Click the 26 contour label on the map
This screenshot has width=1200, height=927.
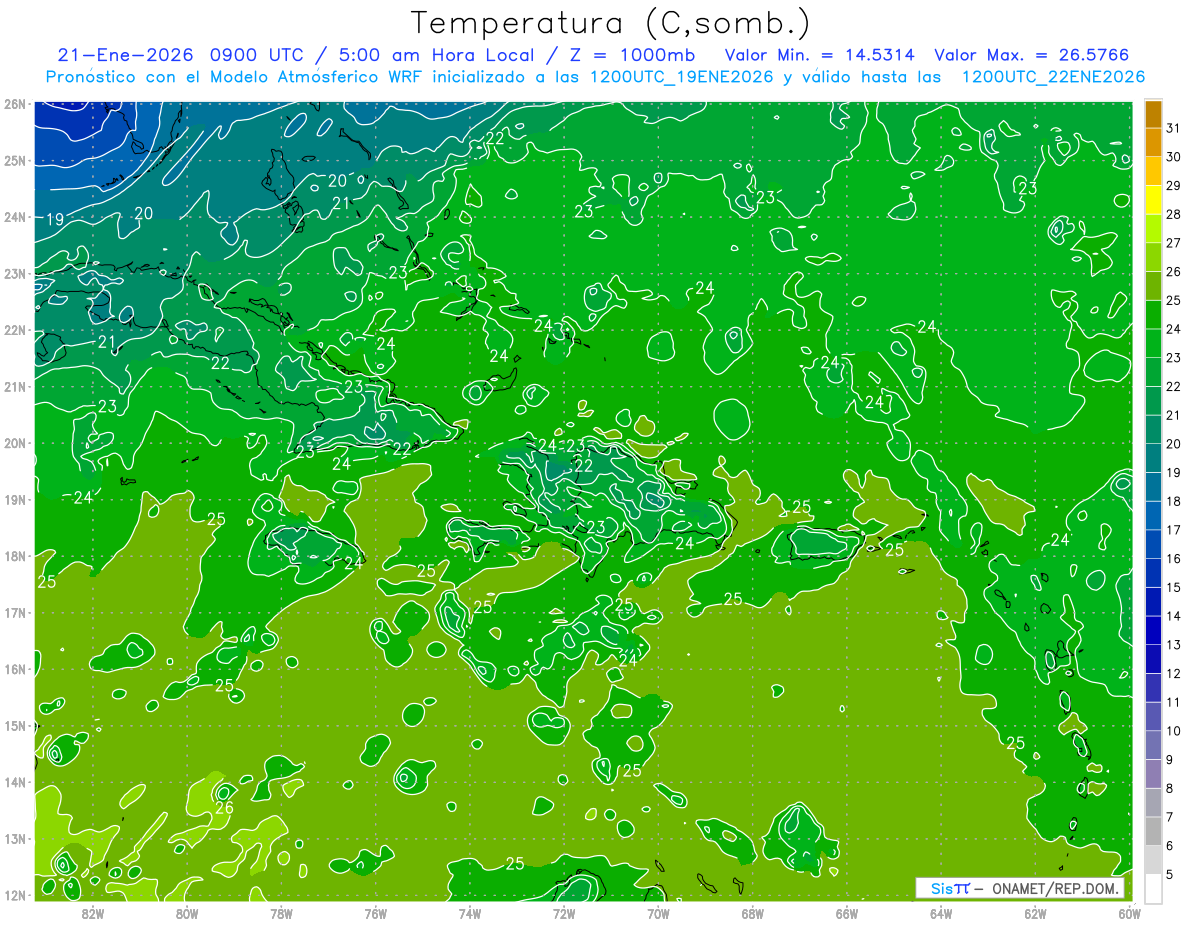[x=224, y=807]
